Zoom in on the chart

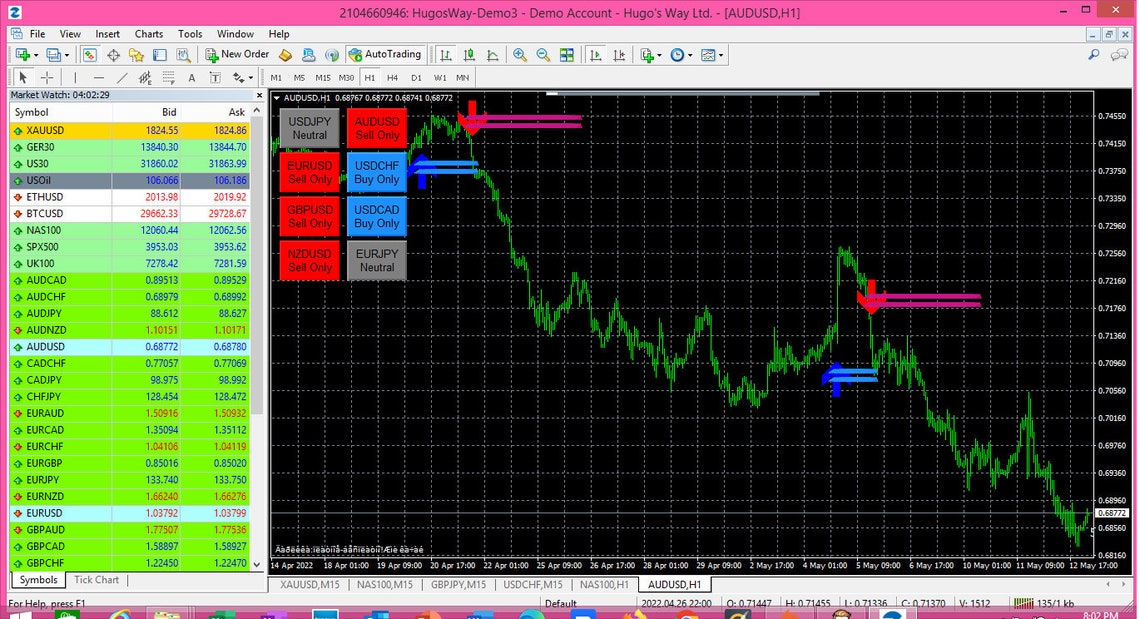[x=519, y=54]
